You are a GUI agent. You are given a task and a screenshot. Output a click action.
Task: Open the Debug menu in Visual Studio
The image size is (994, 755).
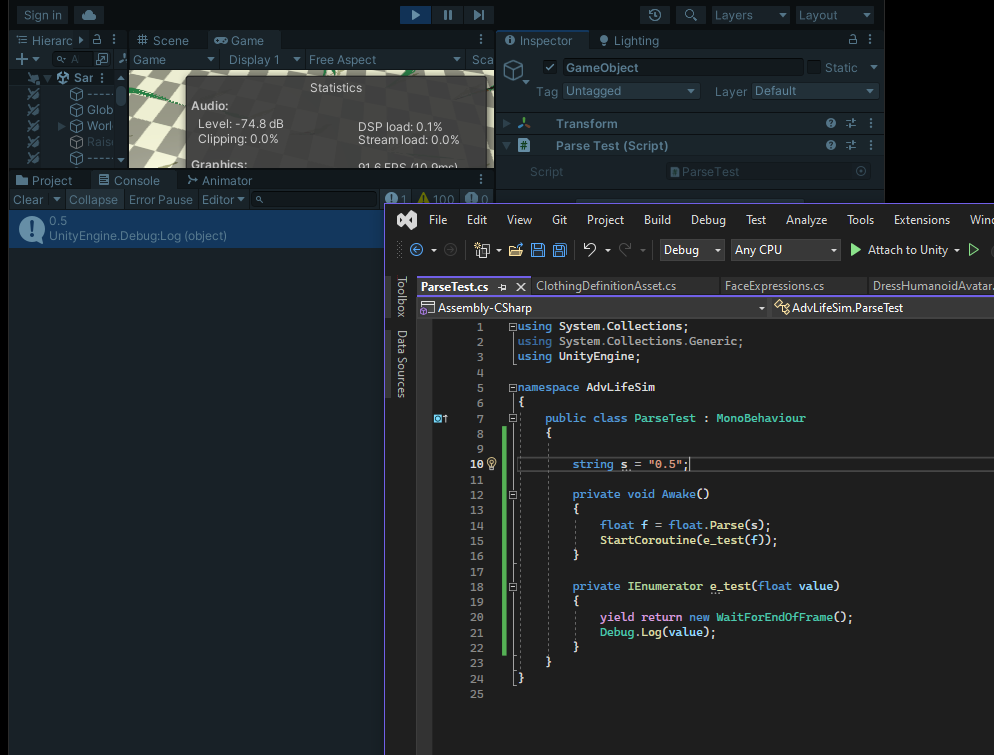click(x=708, y=219)
